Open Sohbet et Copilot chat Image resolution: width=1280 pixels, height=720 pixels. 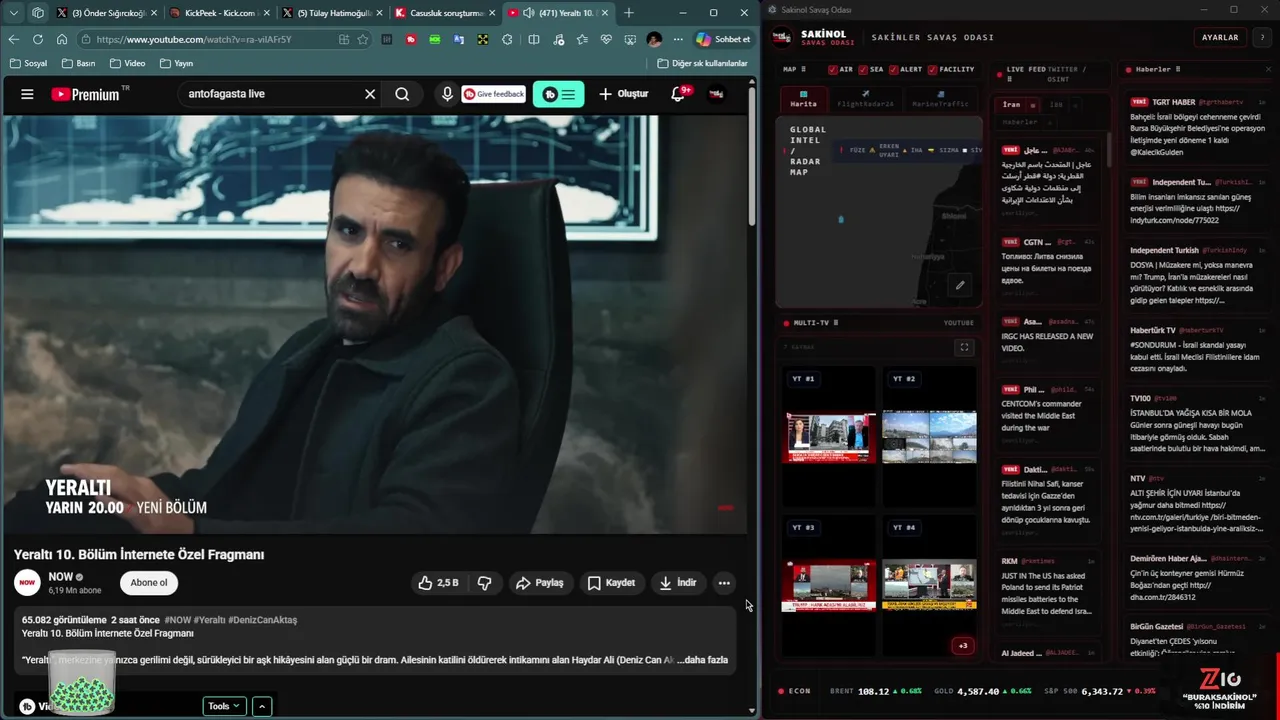[723, 39]
